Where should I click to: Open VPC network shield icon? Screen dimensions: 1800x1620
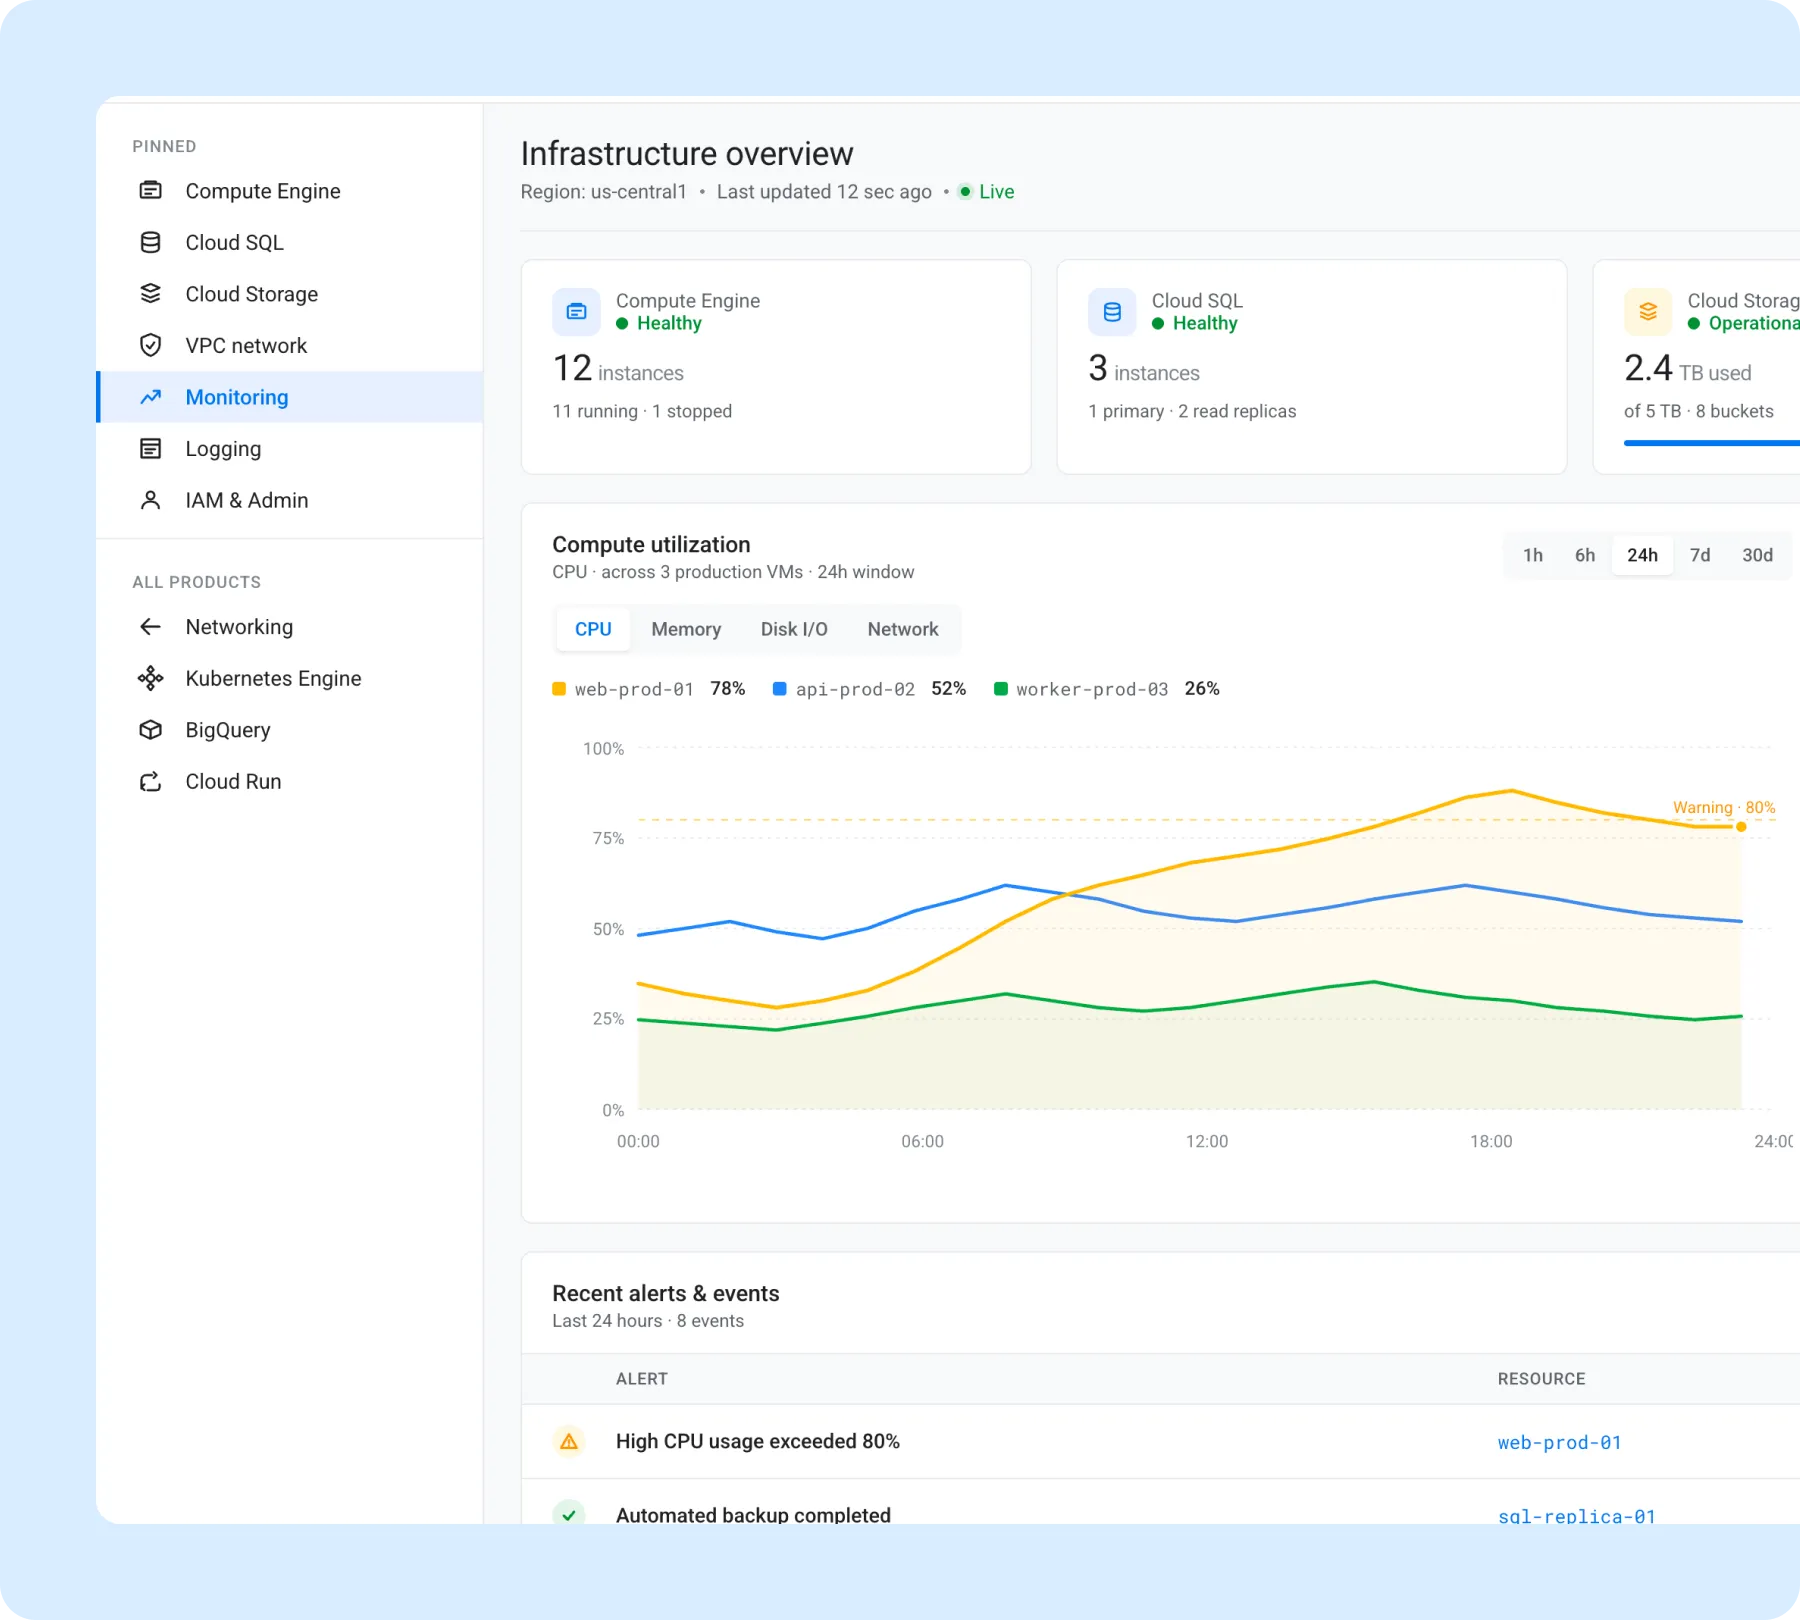coord(150,345)
